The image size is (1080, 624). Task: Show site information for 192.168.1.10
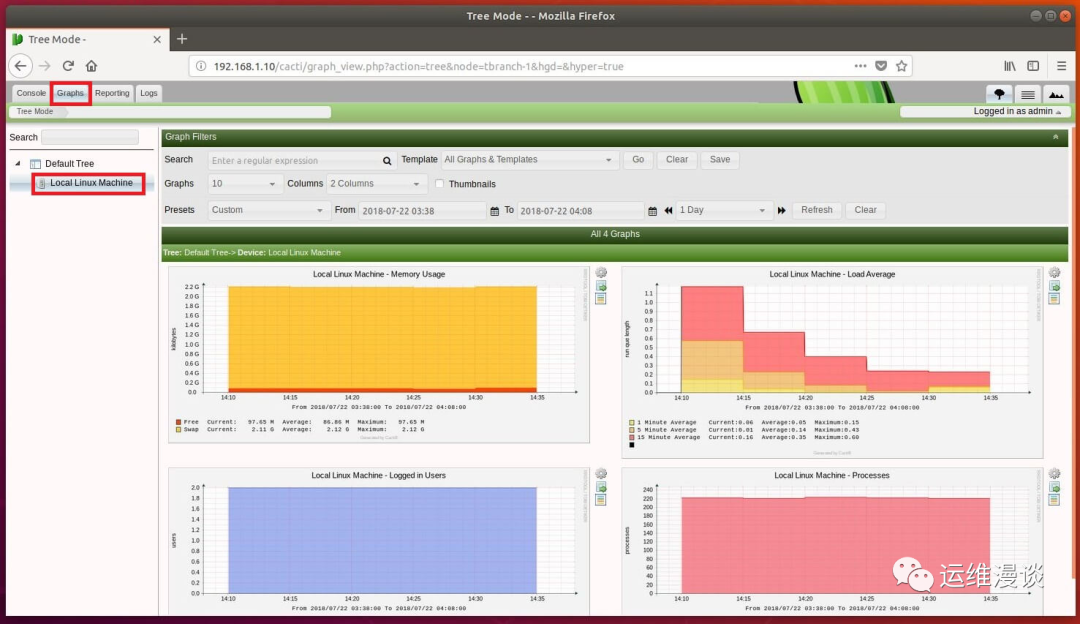coord(200,66)
